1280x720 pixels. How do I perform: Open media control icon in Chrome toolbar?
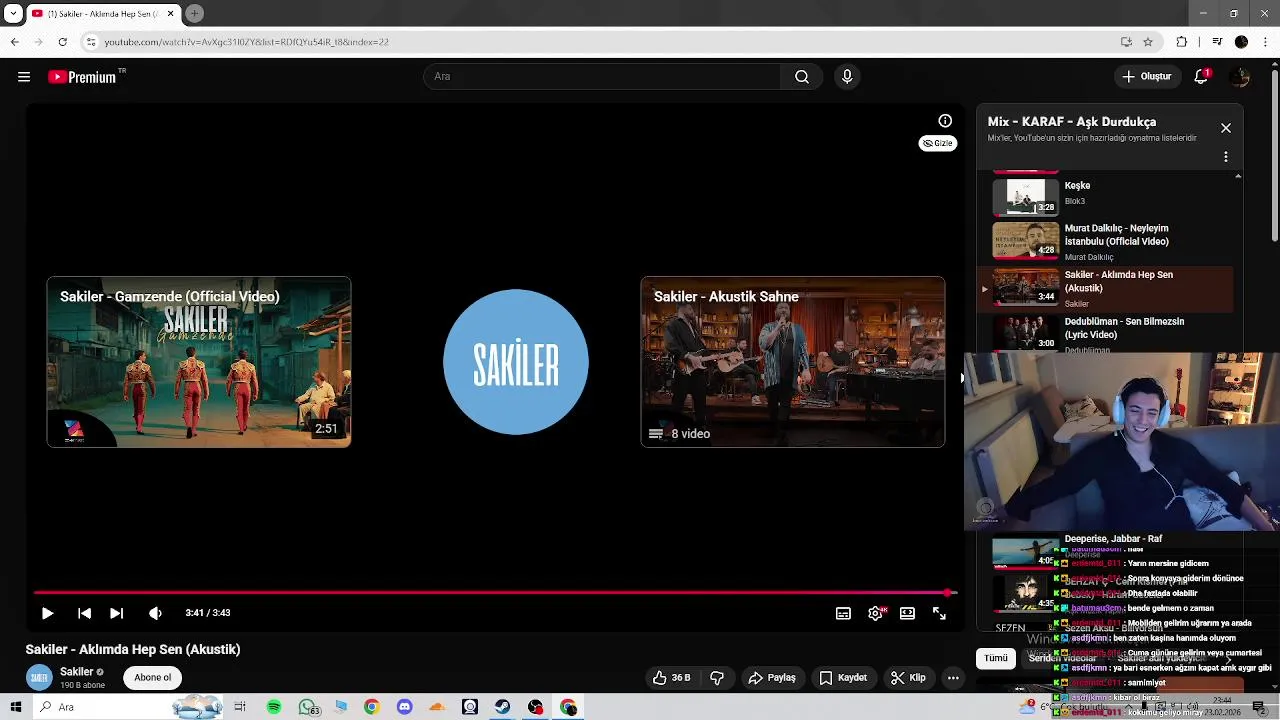point(1217,42)
